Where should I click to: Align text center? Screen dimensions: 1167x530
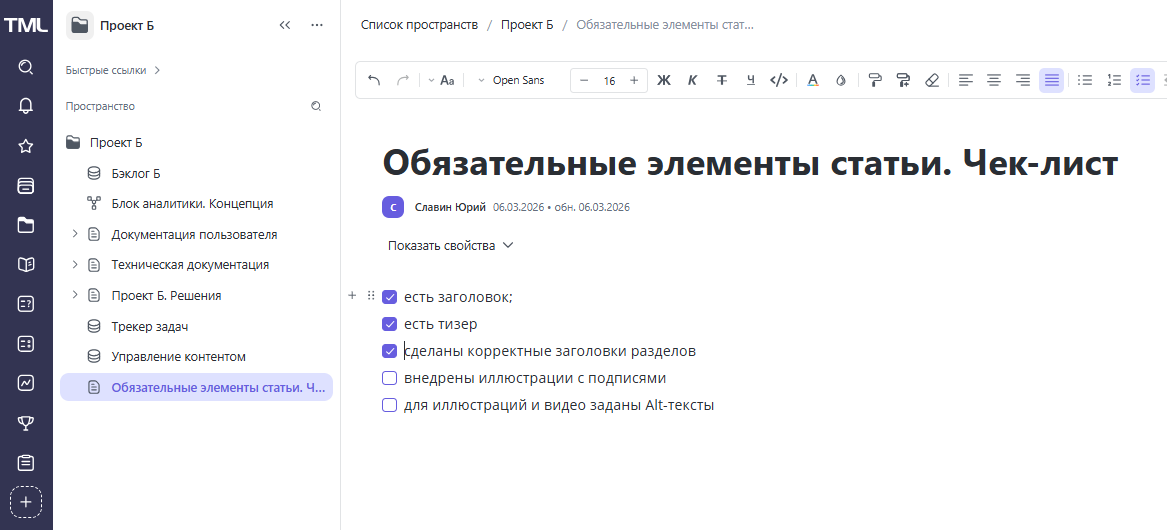tap(994, 80)
